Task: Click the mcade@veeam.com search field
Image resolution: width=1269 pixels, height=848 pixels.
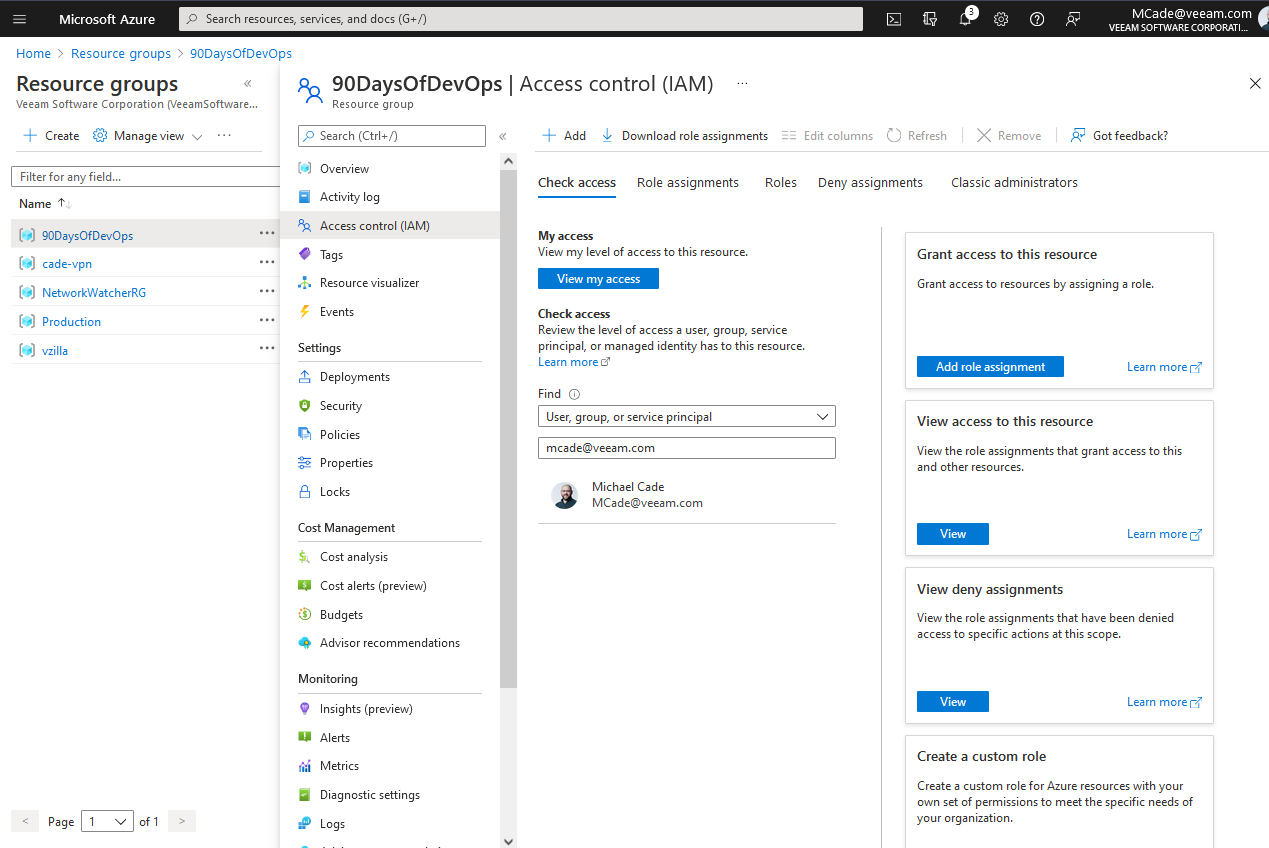Action: [686, 448]
